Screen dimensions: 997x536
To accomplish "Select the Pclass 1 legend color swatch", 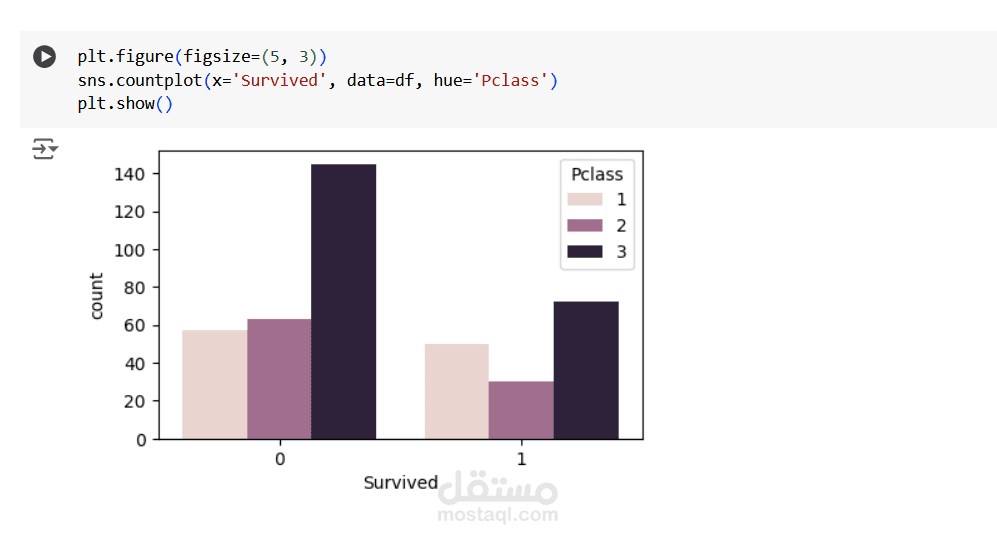I will click(585, 200).
